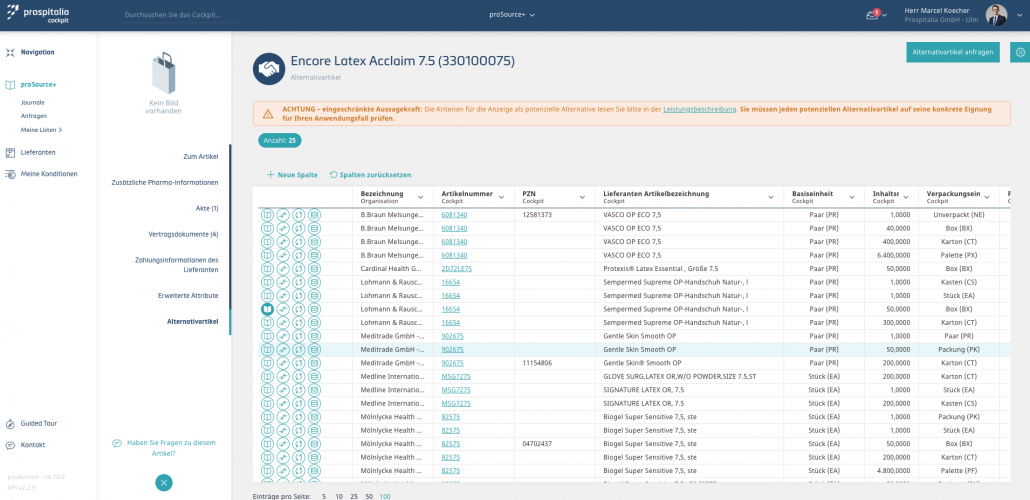Open article link 6081340 in Unverpackt row

(455, 215)
